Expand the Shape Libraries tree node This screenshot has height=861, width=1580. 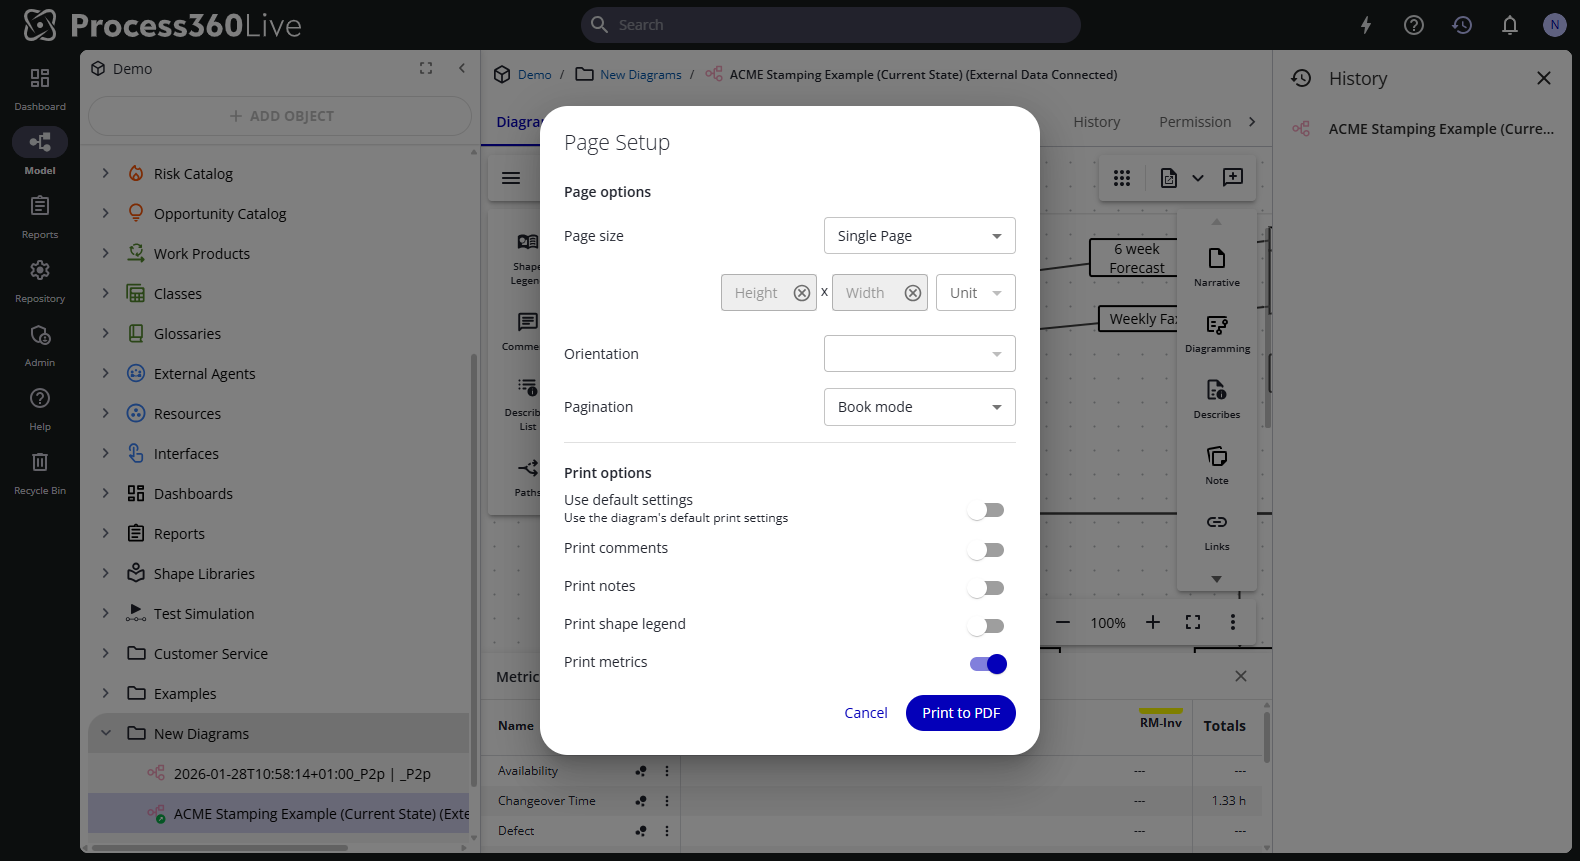106,573
